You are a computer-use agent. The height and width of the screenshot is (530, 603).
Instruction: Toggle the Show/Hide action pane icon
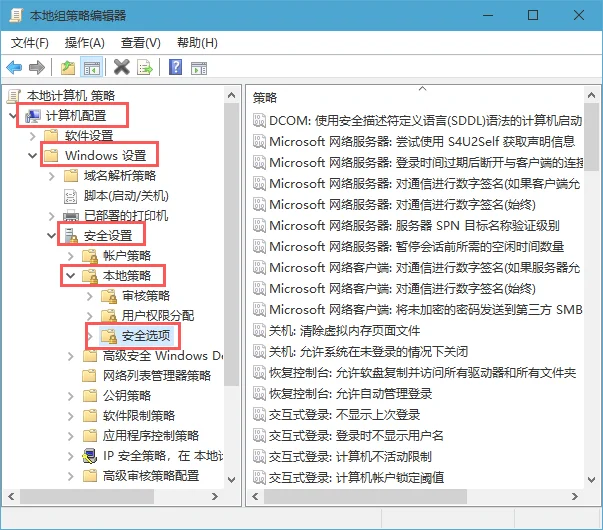[x=199, y=68]
